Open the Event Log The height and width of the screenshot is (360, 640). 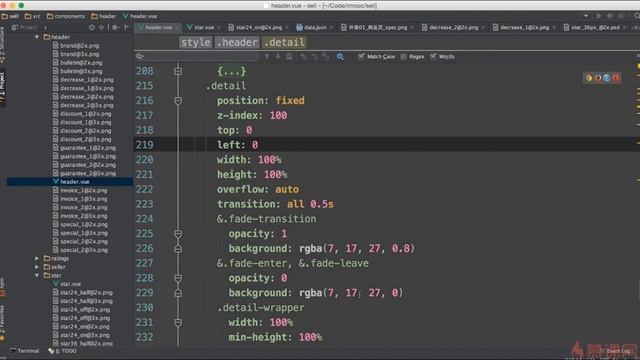(616, 351)
